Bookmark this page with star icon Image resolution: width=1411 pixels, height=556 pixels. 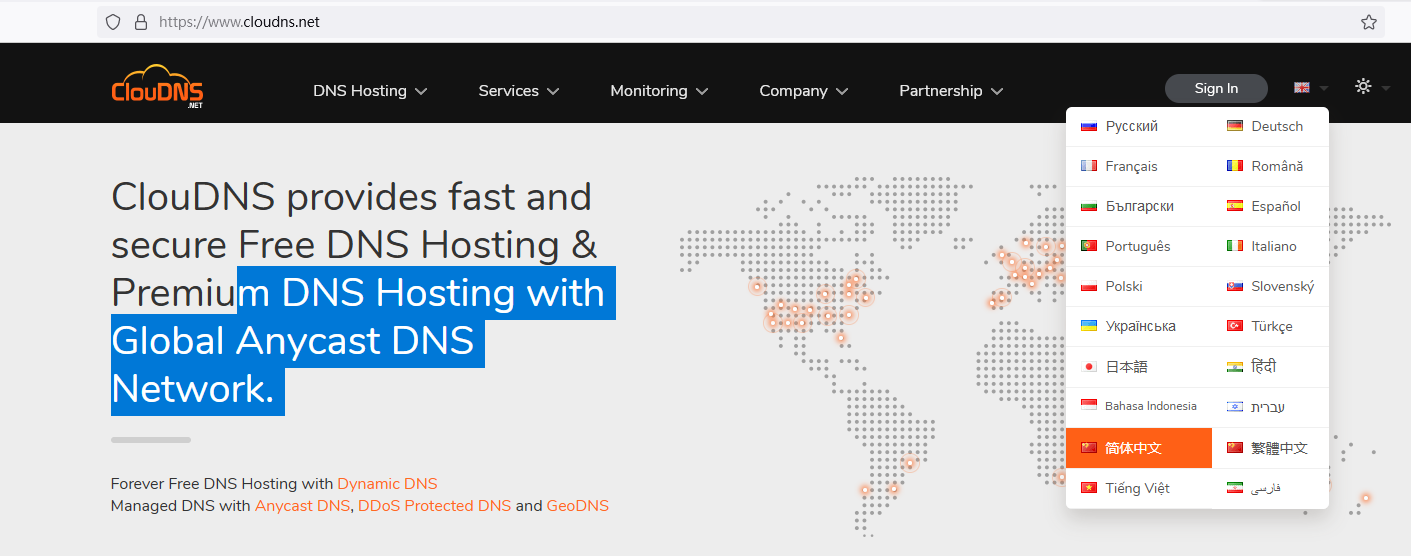(x=1368, y=22)
